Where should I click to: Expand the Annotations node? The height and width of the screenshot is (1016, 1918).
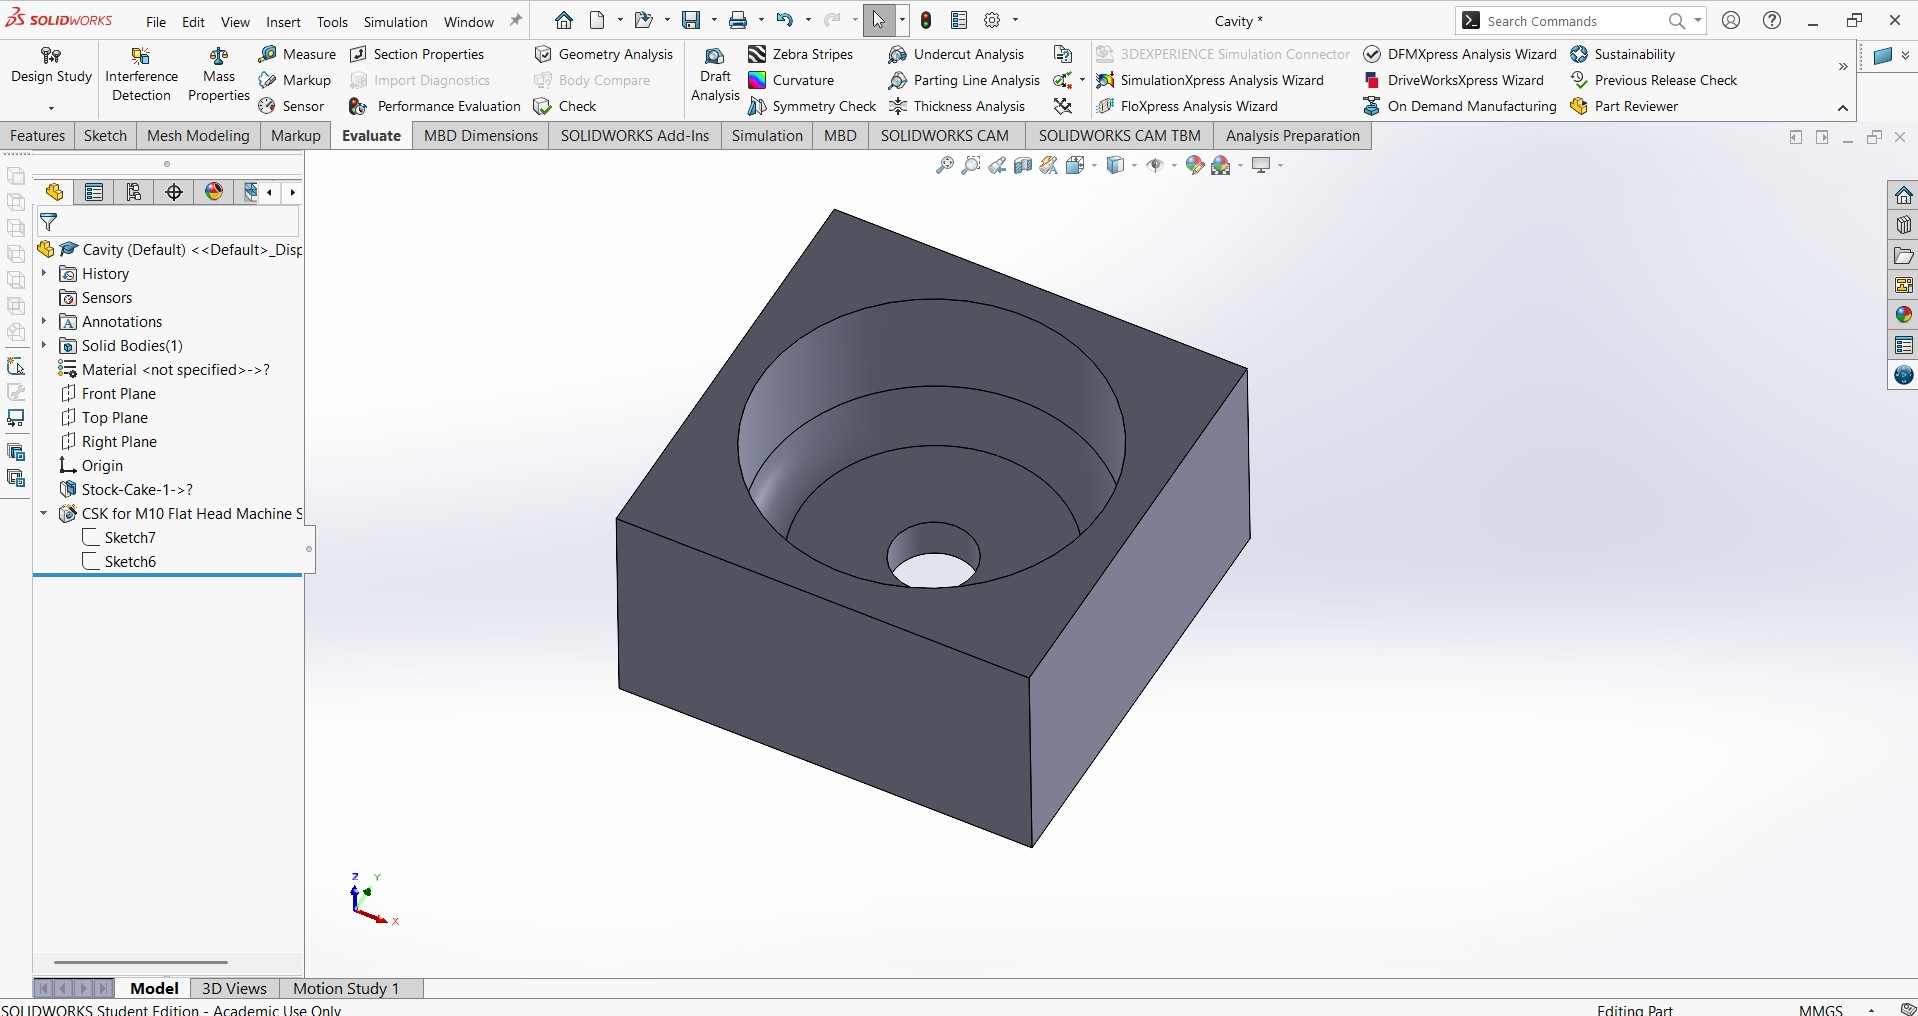click(x=43, y=321)
